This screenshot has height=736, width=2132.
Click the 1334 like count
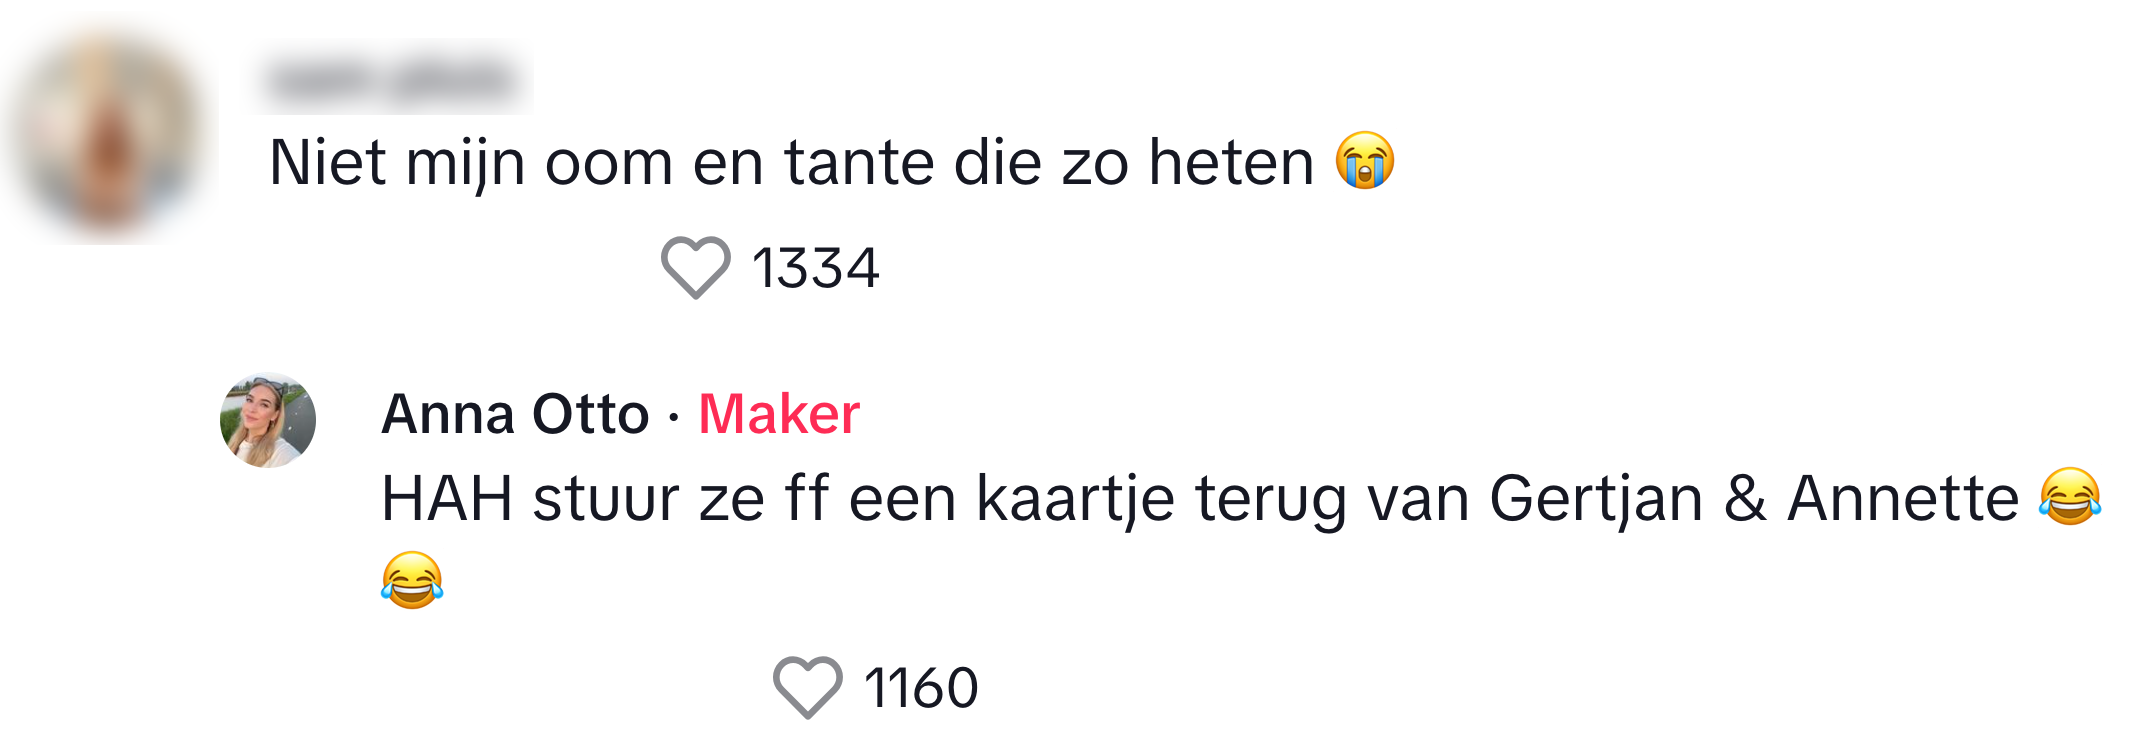(815, 268)
